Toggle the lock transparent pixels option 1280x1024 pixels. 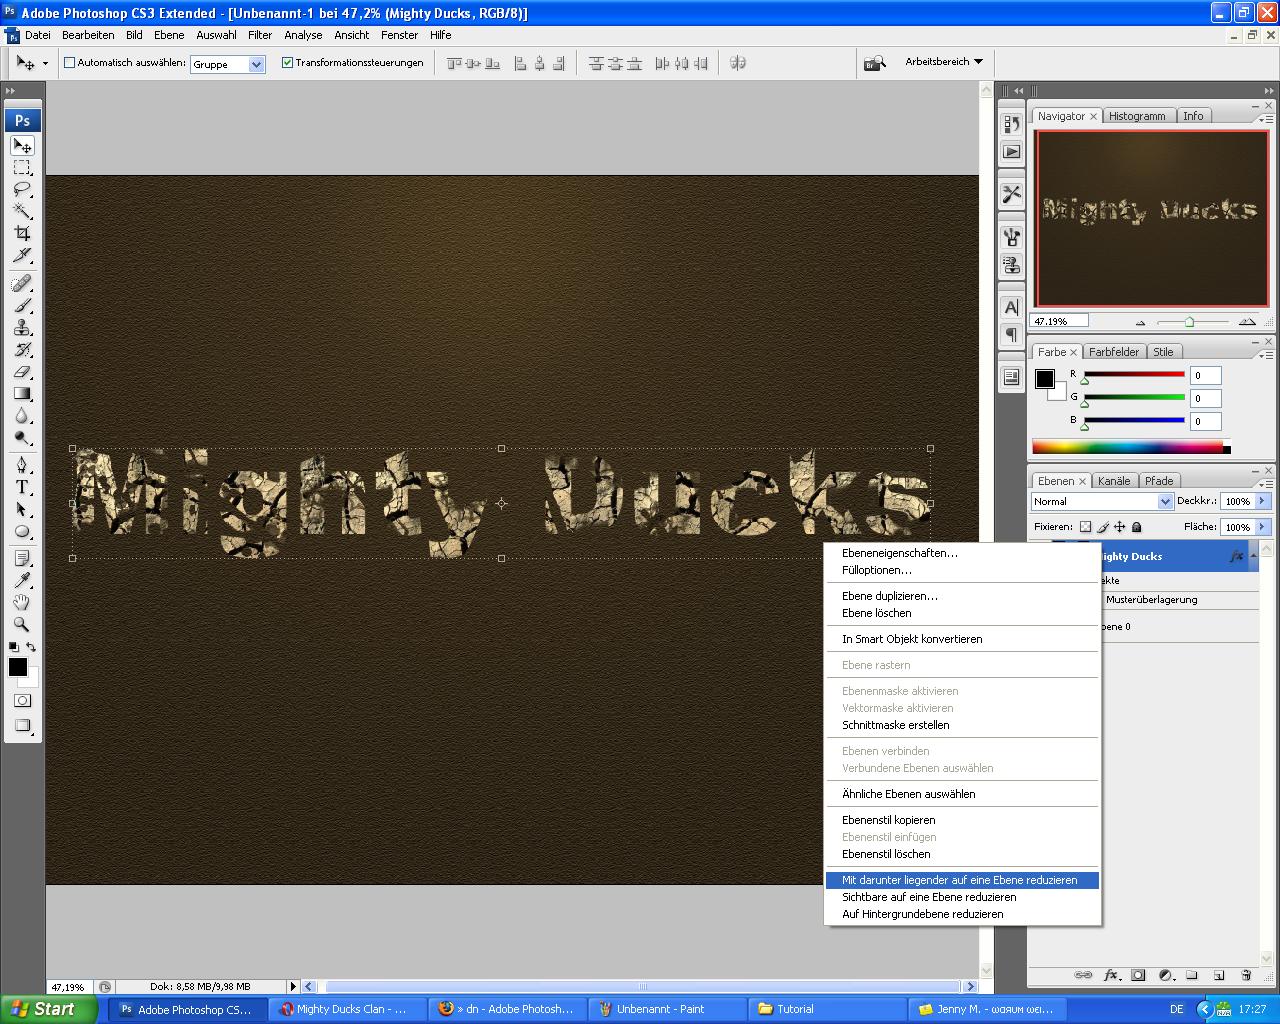tap(1085, 527)
